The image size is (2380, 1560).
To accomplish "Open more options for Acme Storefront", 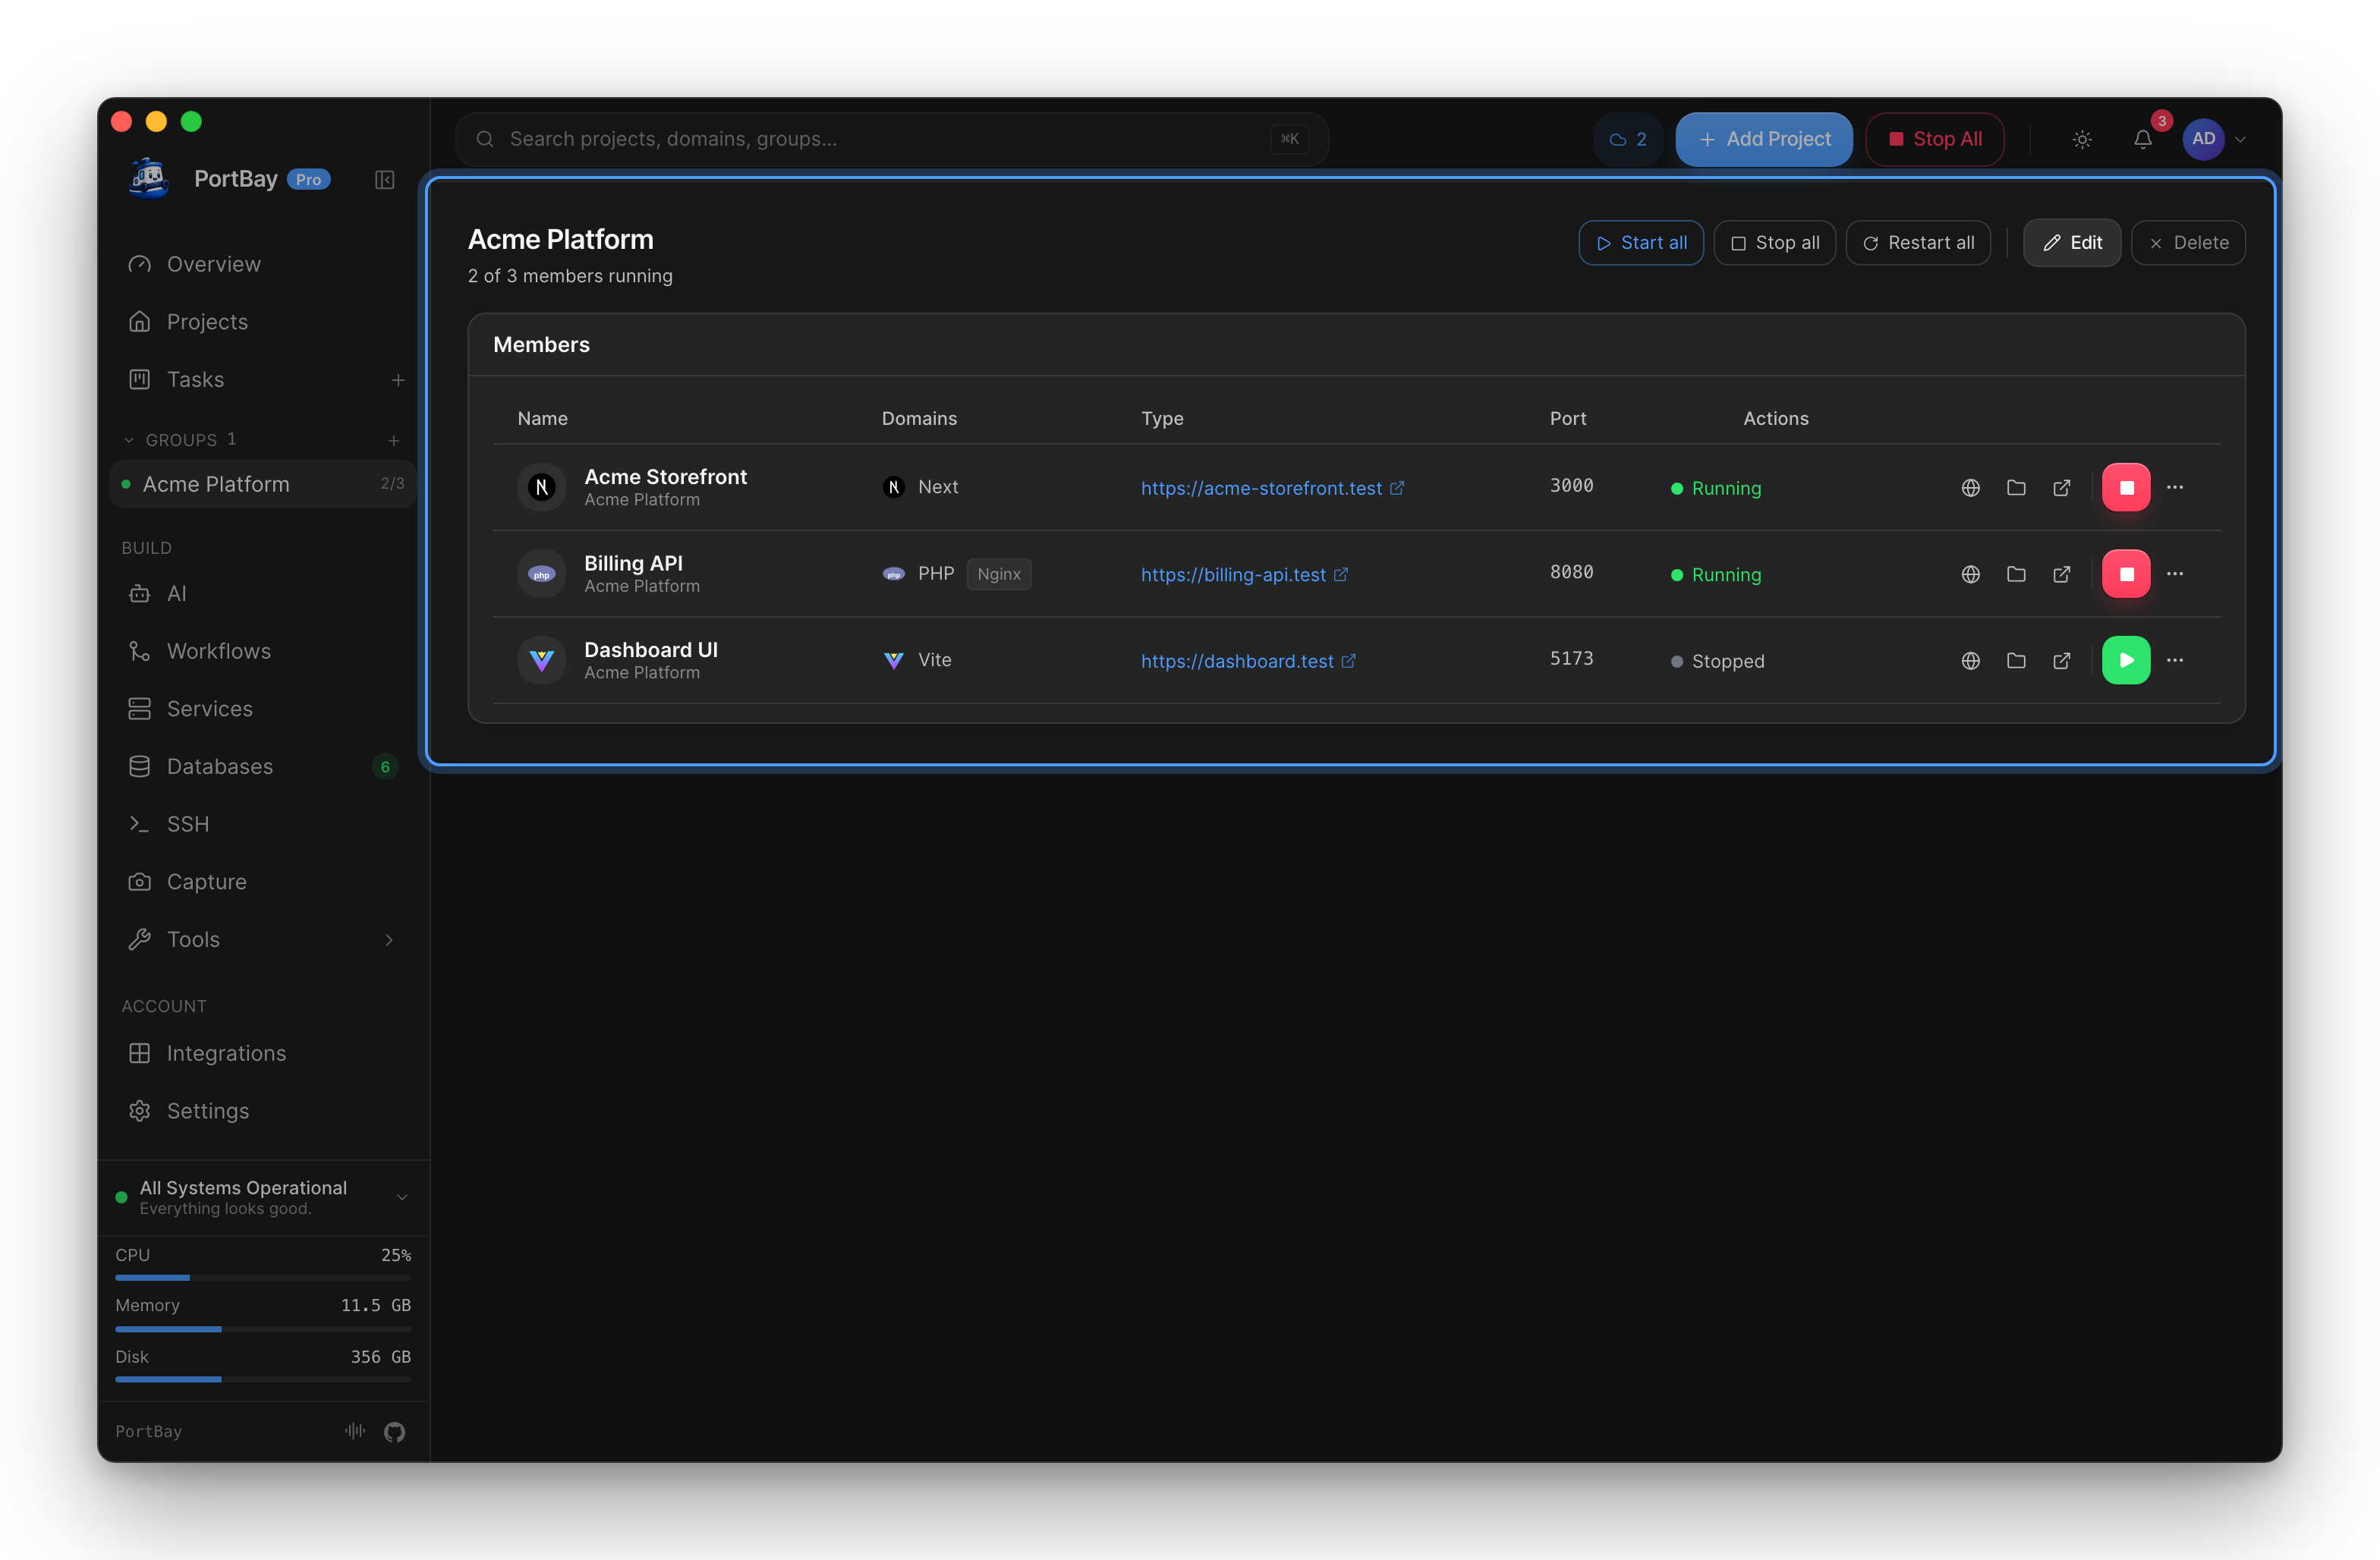I will 2175,487.
